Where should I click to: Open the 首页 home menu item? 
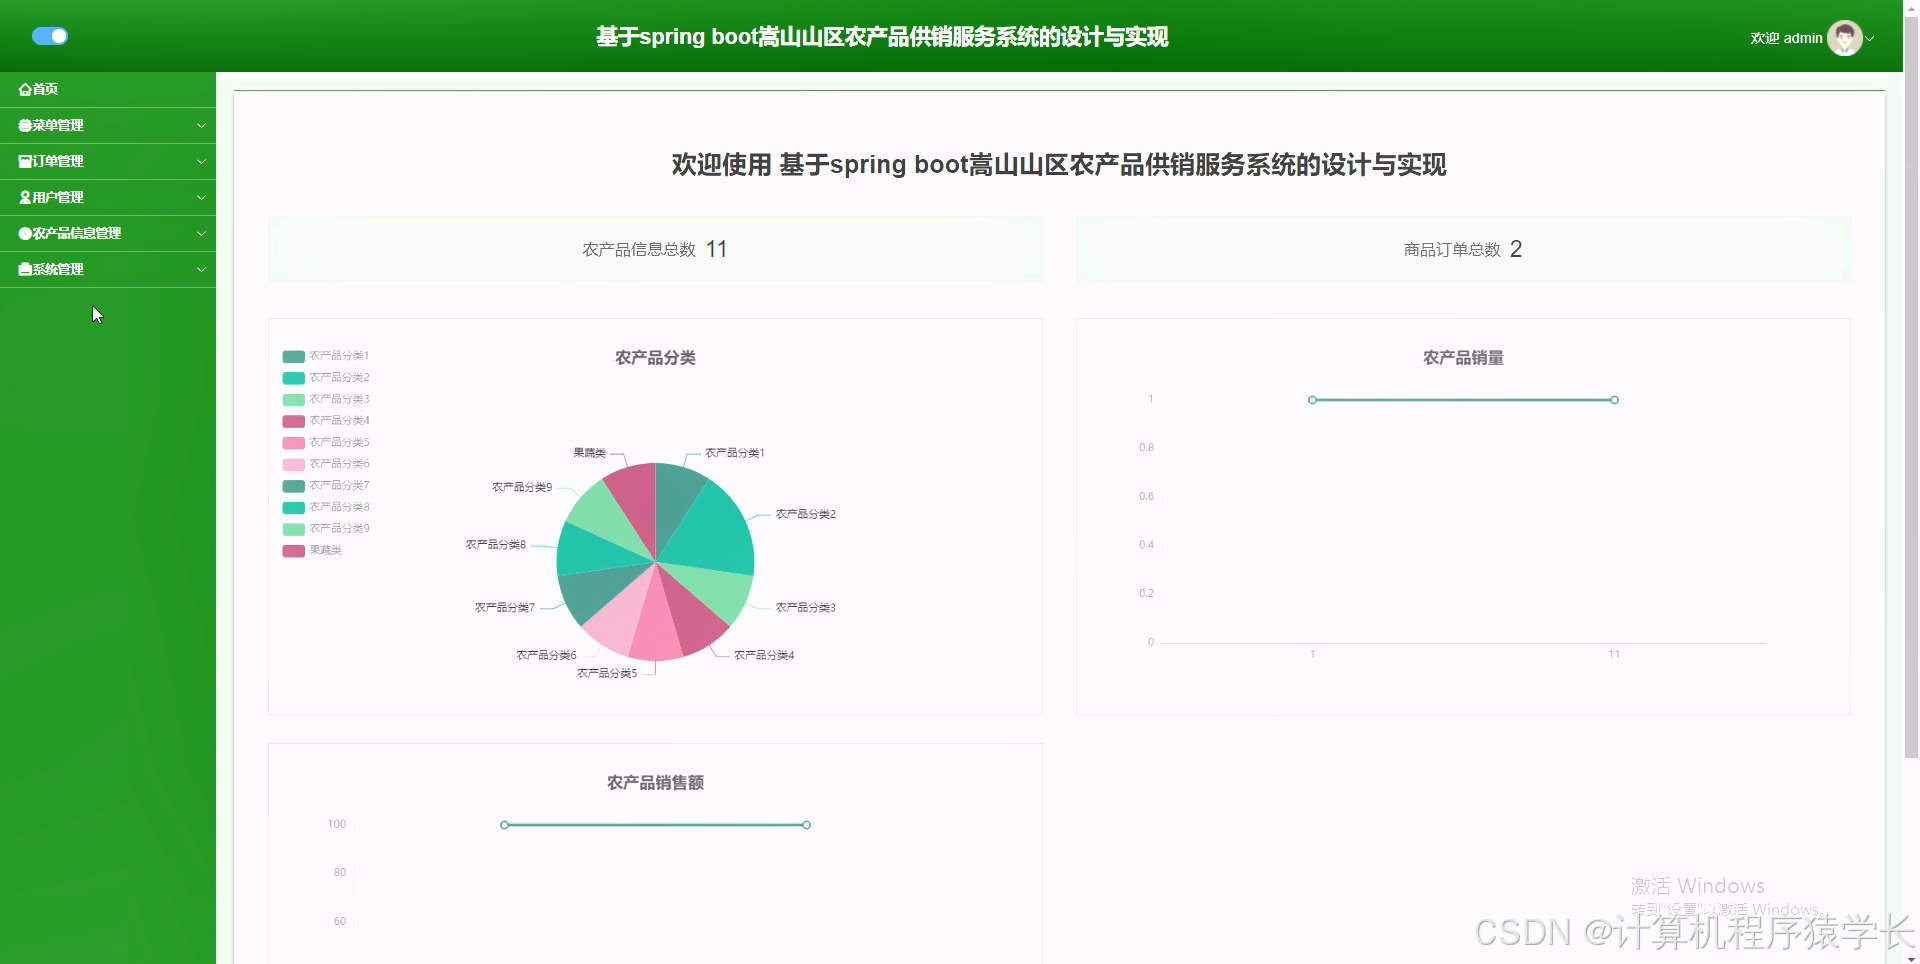click(108, 89)
